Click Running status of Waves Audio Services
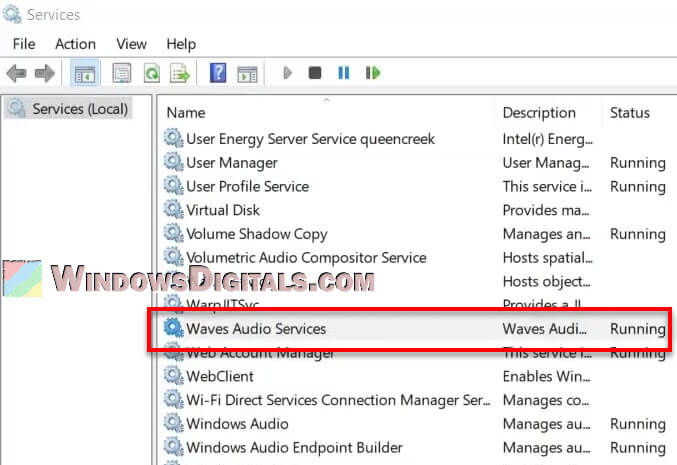This screenshot has width=677, height=465. click(x=638, y=329)
